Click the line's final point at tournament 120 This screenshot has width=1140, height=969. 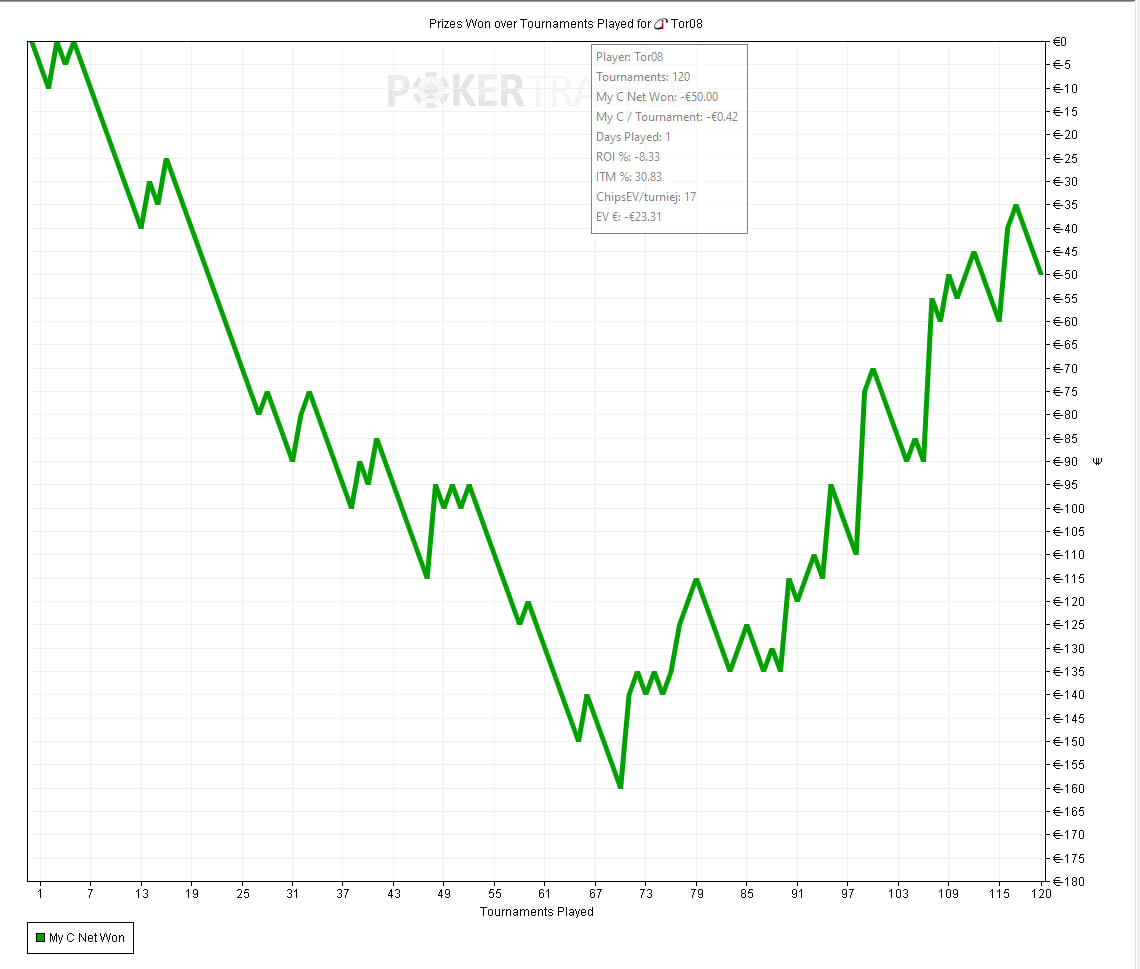tap(1041, 274)
